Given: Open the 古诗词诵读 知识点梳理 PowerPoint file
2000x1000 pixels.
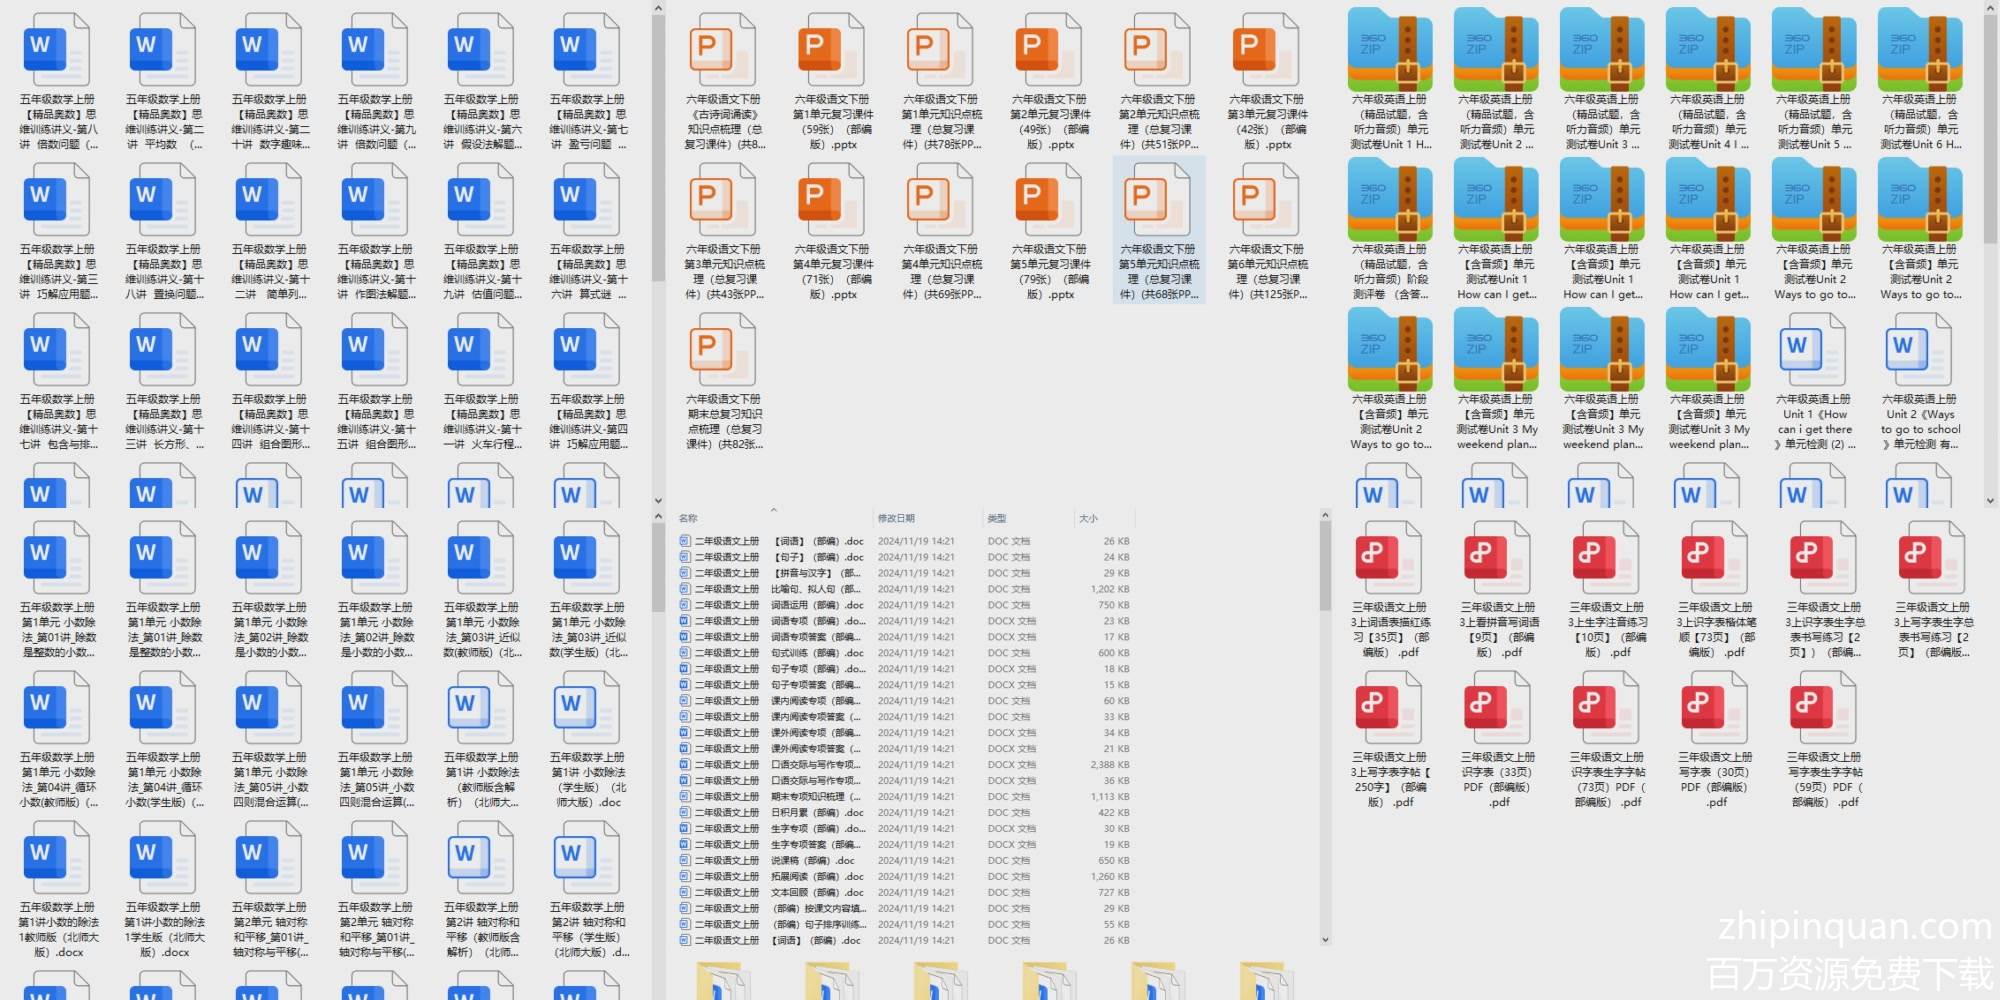Looking at the screenshot, I should (723, 52).
